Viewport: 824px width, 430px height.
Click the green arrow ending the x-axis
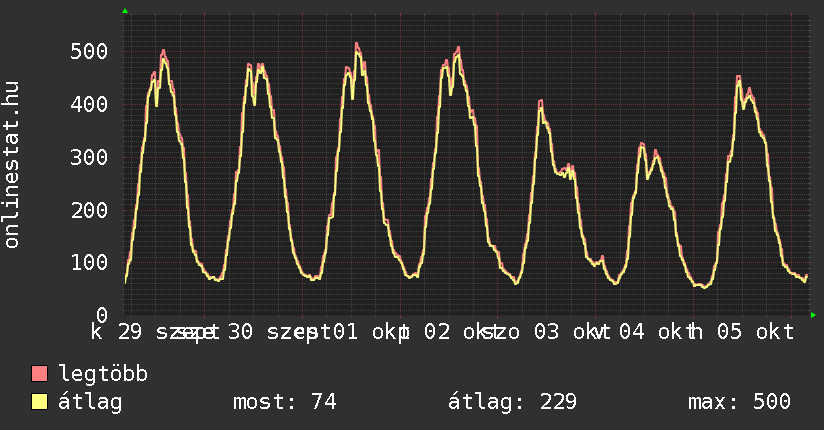pyautogui.click(x=813, y=315)
